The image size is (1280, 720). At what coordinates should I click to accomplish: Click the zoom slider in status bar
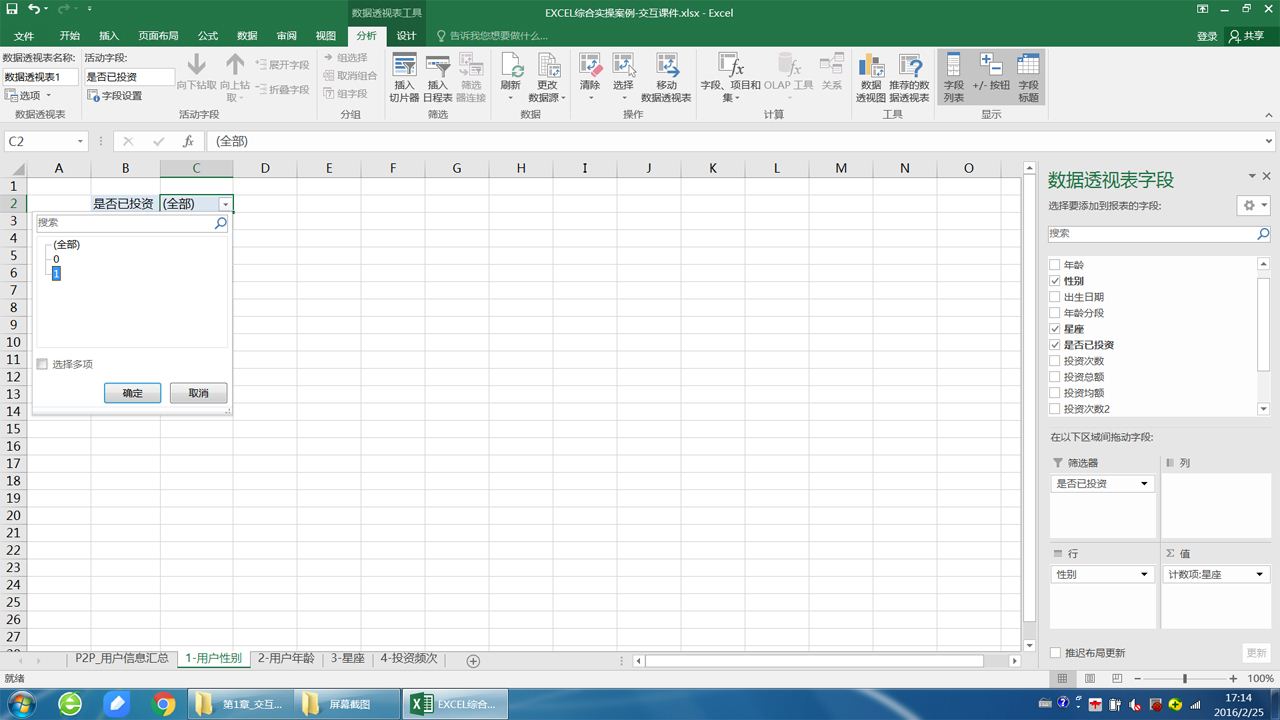point(1185,679)
